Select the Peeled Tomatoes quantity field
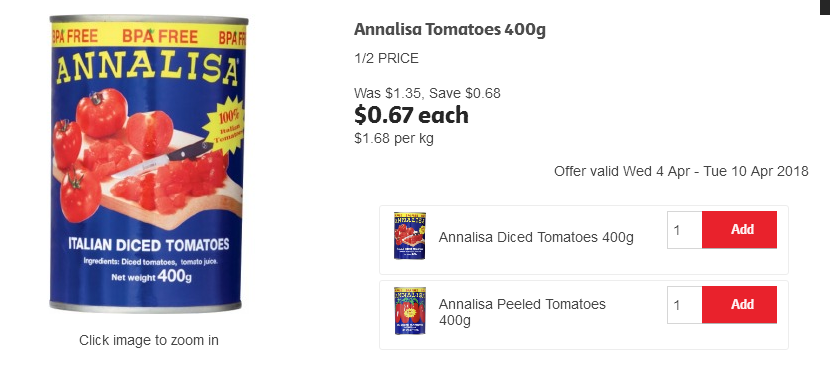This screenshot has width=830, height=385. pyautogui.click(x=684, y=305)
